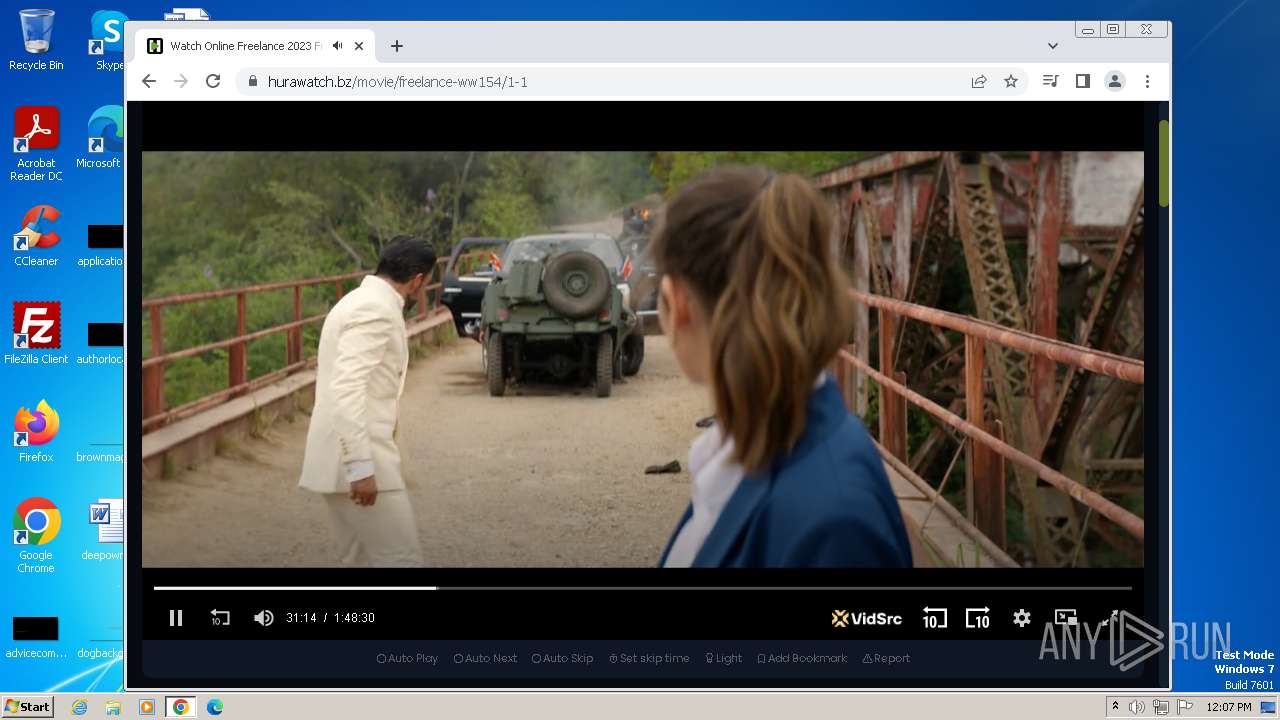Open the Start menu

click(27, 707)
